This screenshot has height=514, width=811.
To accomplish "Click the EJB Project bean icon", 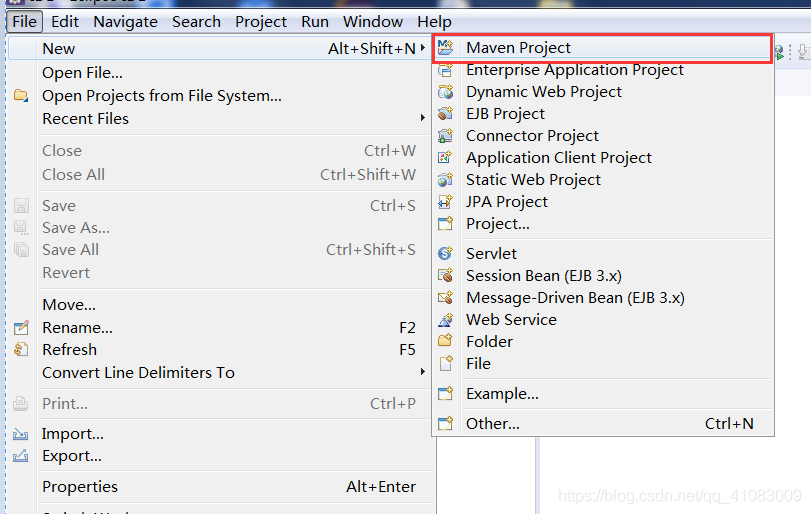I will click(x=445, y=113).
